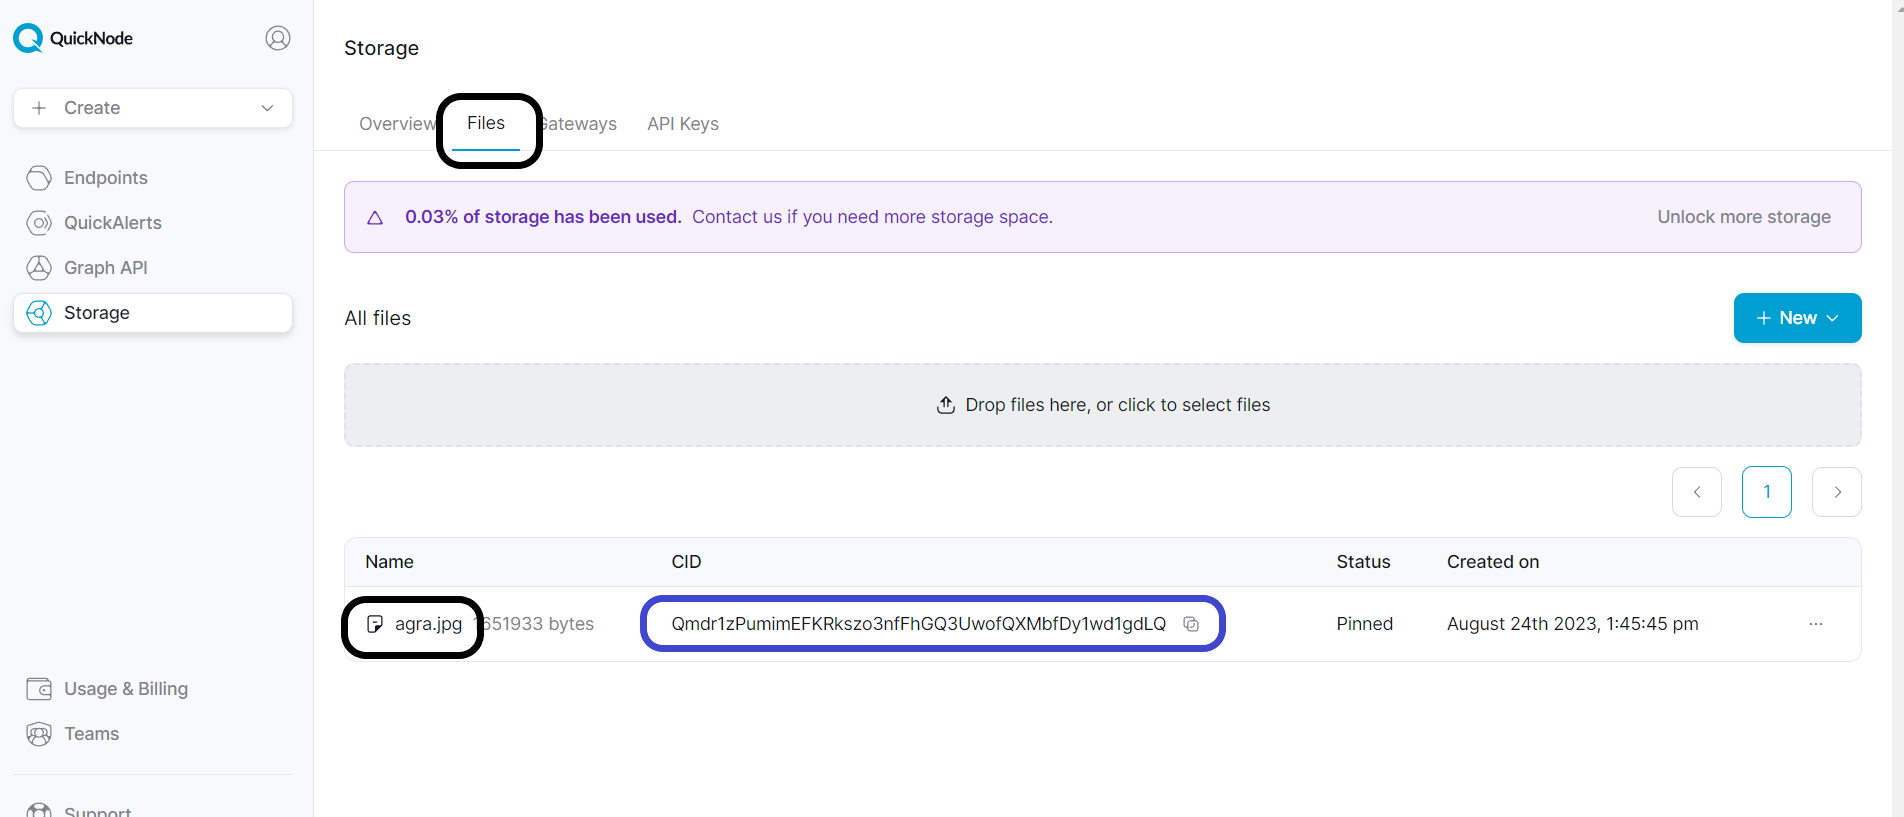
Task: Go to the previous page arrow
Action: click(1696, 492)
